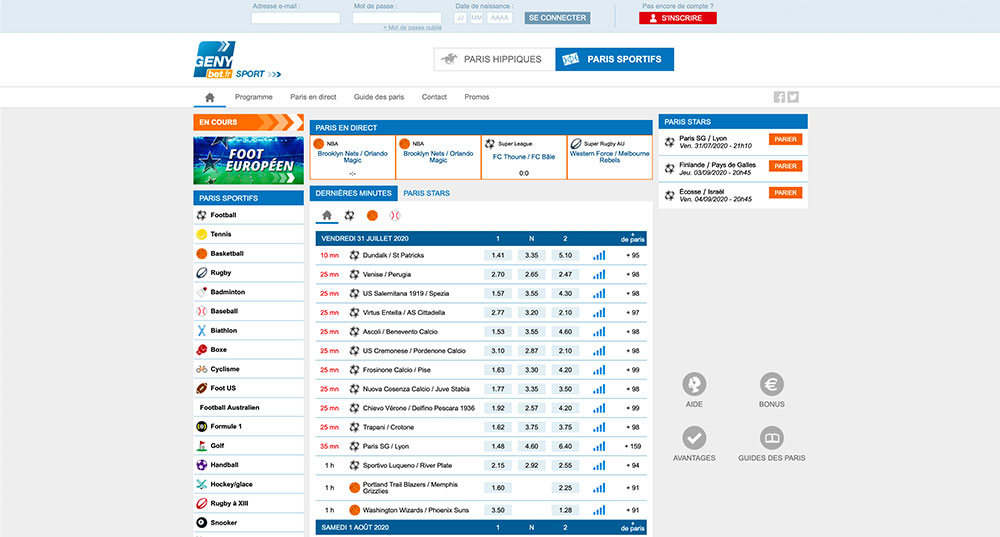Open the Twitter social icon
The width and height of the screenshot is (1000, 537).
click(793, 97)
